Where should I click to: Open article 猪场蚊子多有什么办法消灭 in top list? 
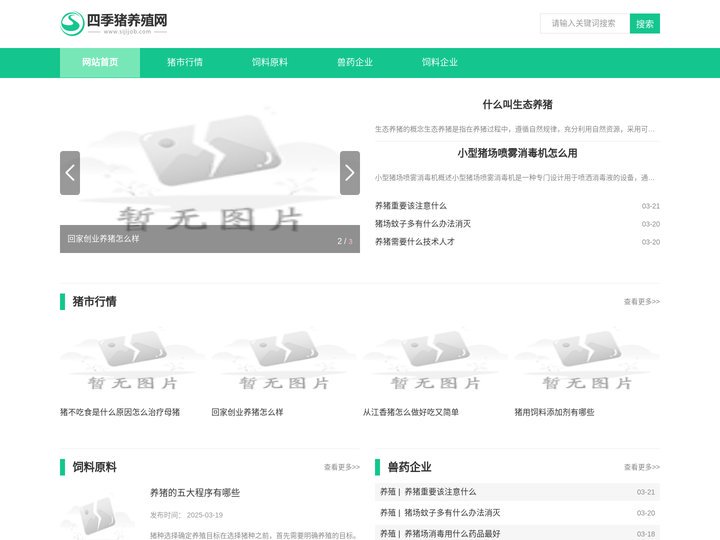click(x=423, y=224)
